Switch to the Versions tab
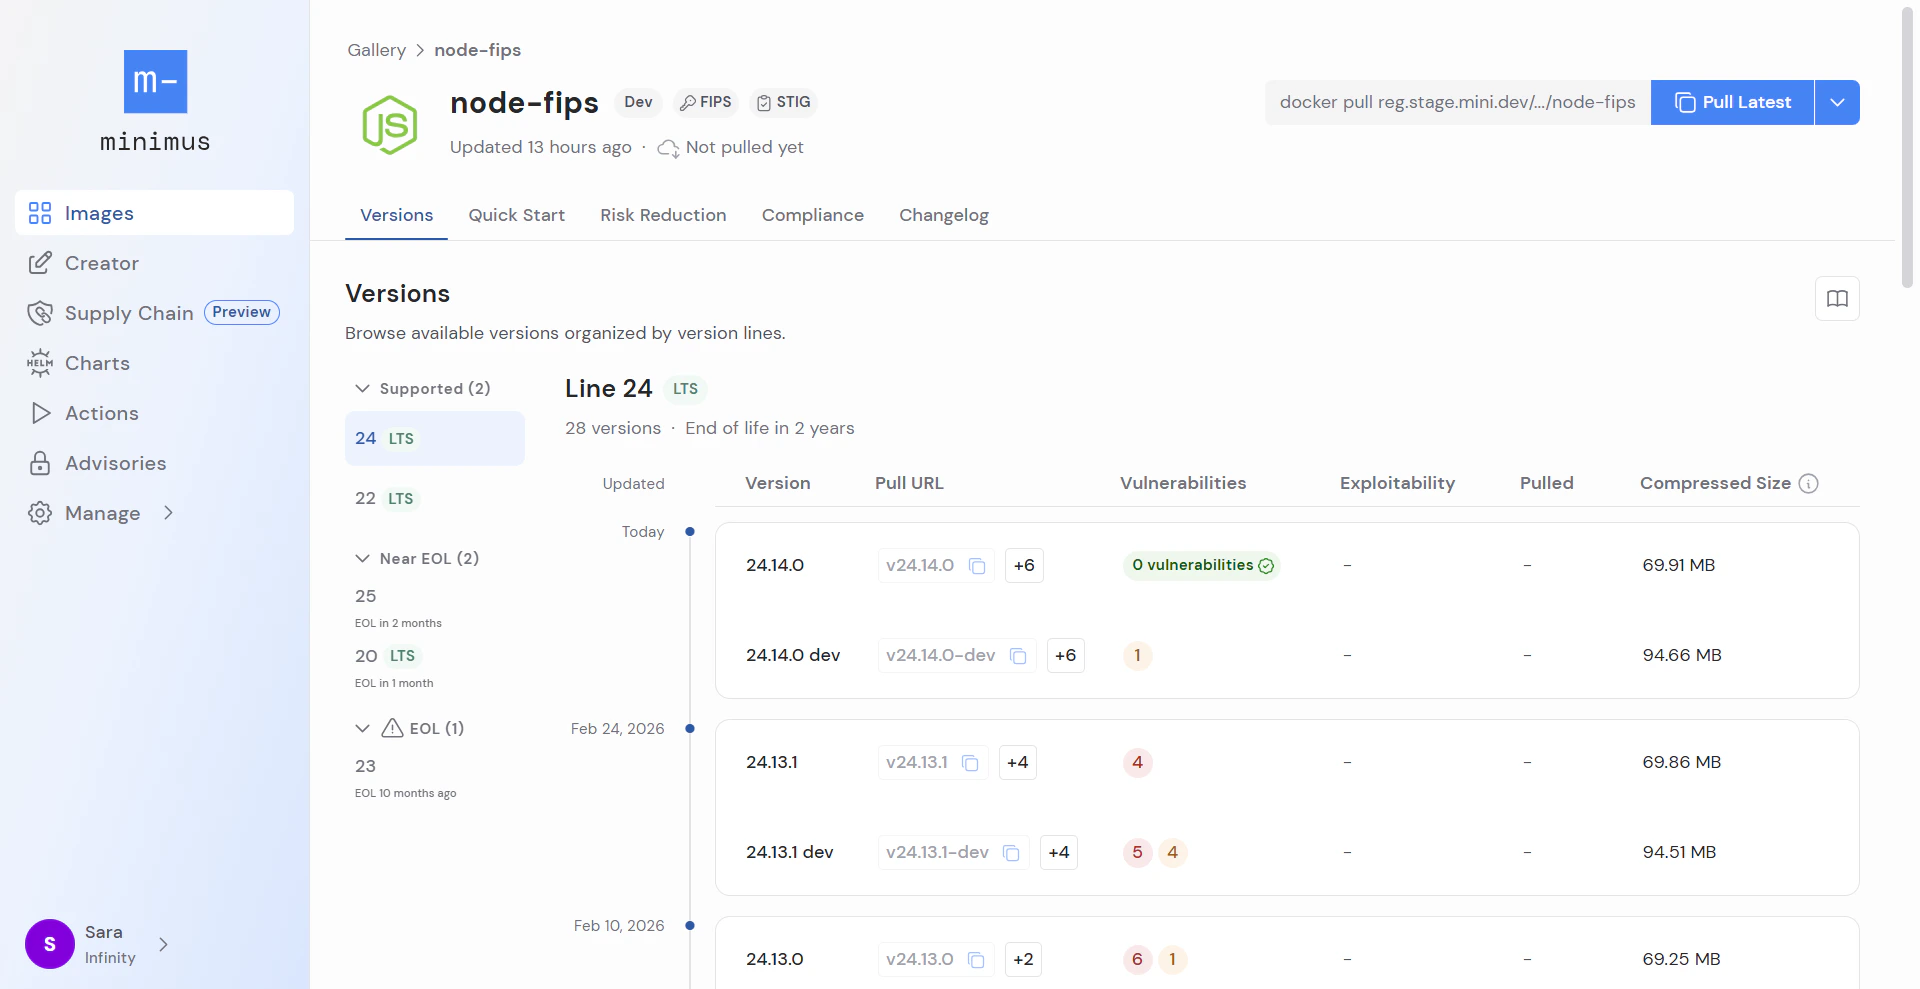 (x=396, y=215)
